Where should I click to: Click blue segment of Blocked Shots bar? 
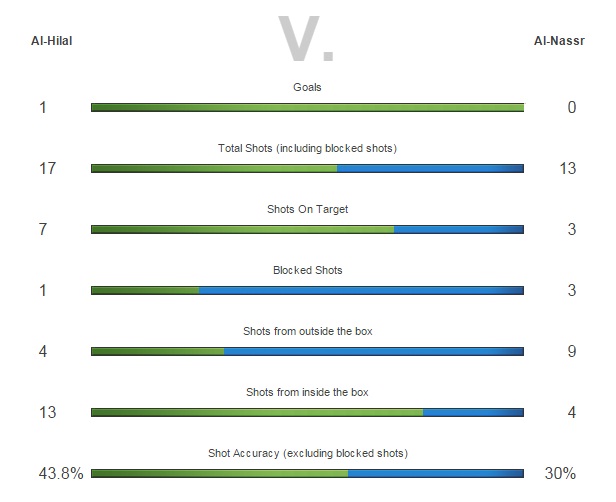pyautogui.click(x=361, y=291)
